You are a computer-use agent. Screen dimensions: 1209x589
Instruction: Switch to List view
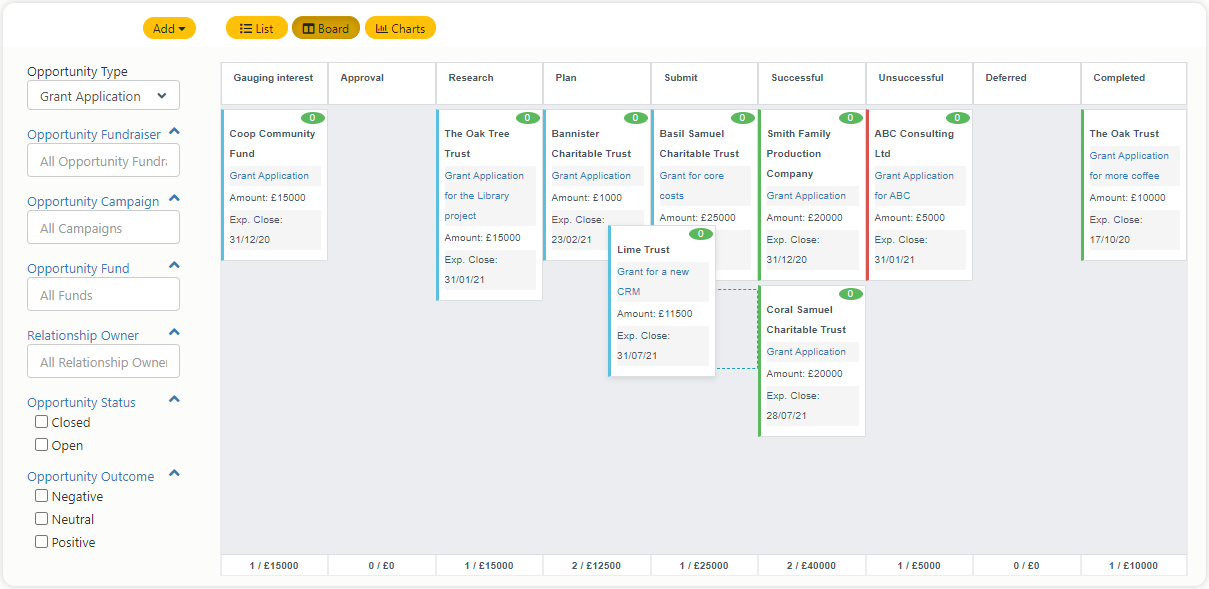(257, 28)
